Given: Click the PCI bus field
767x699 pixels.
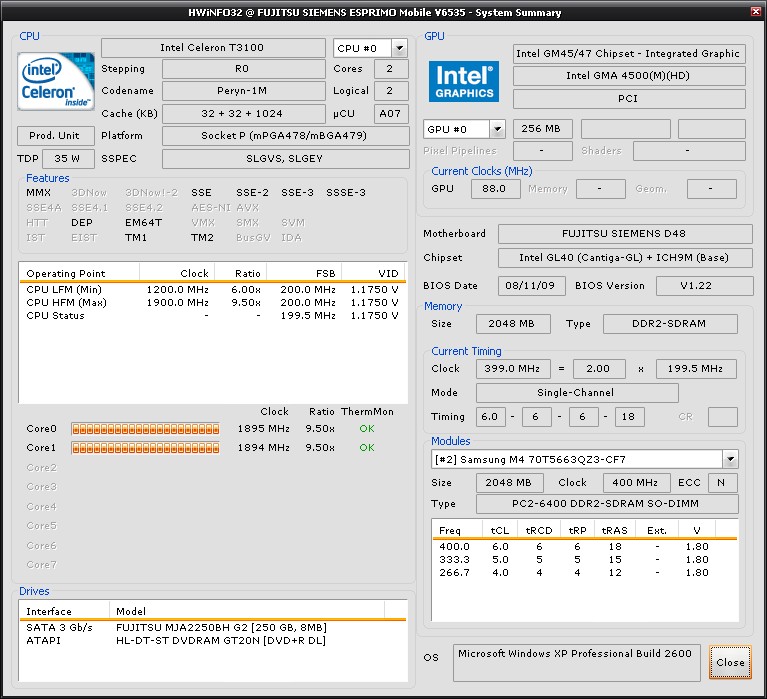Looking at the screenshot, I should [x=629, y=99].
